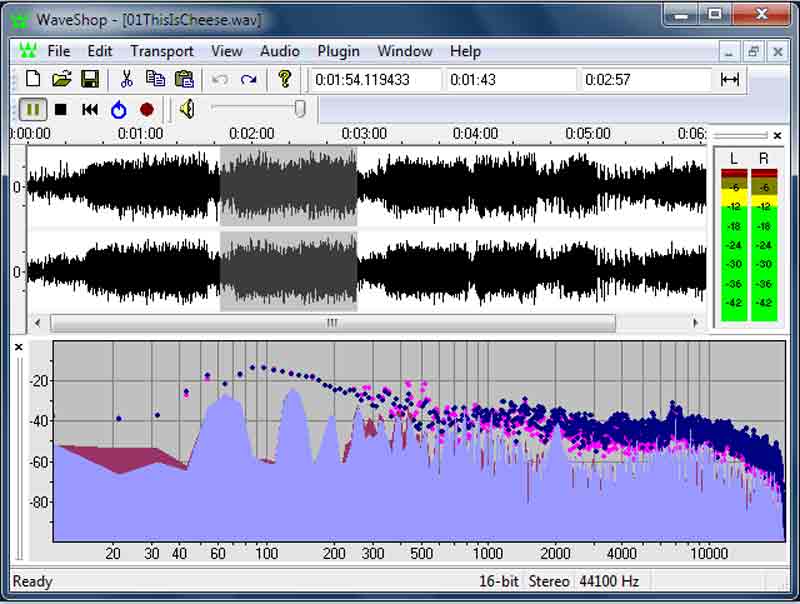The height and width of the screenshot is (604, 800).
Task: Open an audio file with folder icon
Action: pyautogui.click(x=62, y=79)
